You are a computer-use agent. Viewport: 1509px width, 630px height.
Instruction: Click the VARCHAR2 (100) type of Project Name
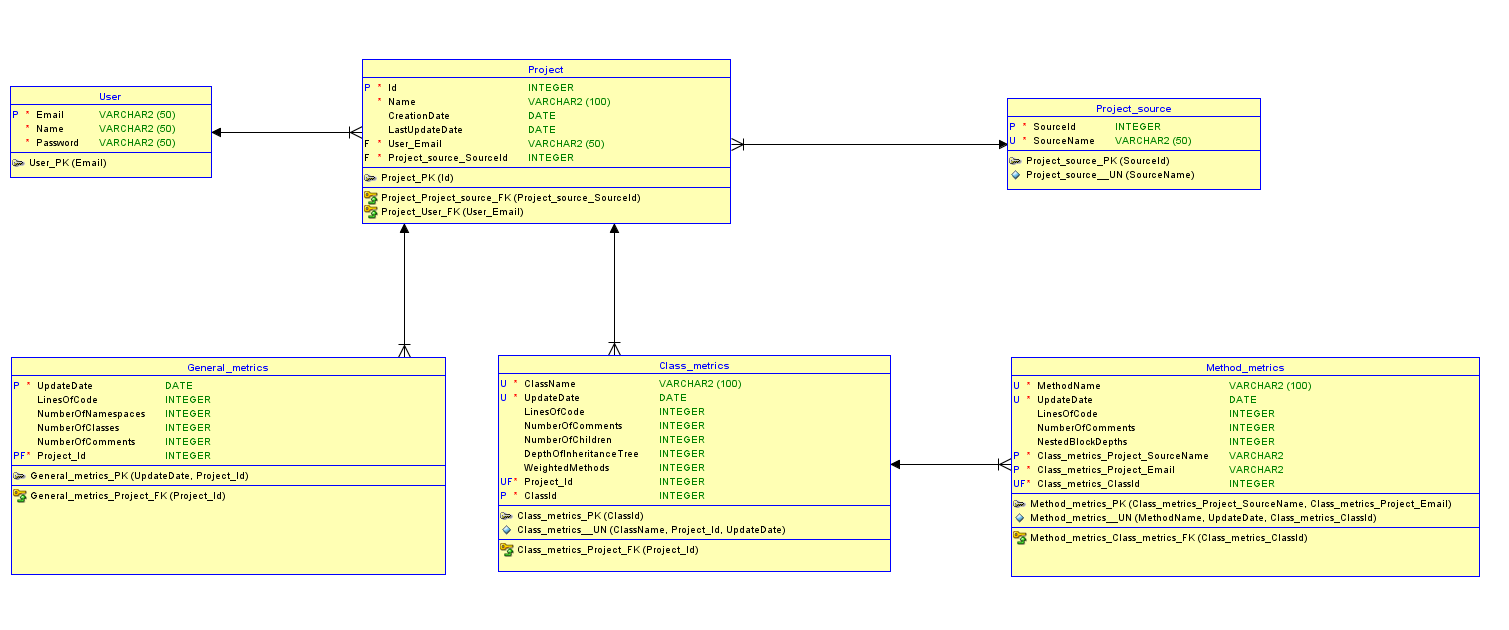tap(569, 102)
